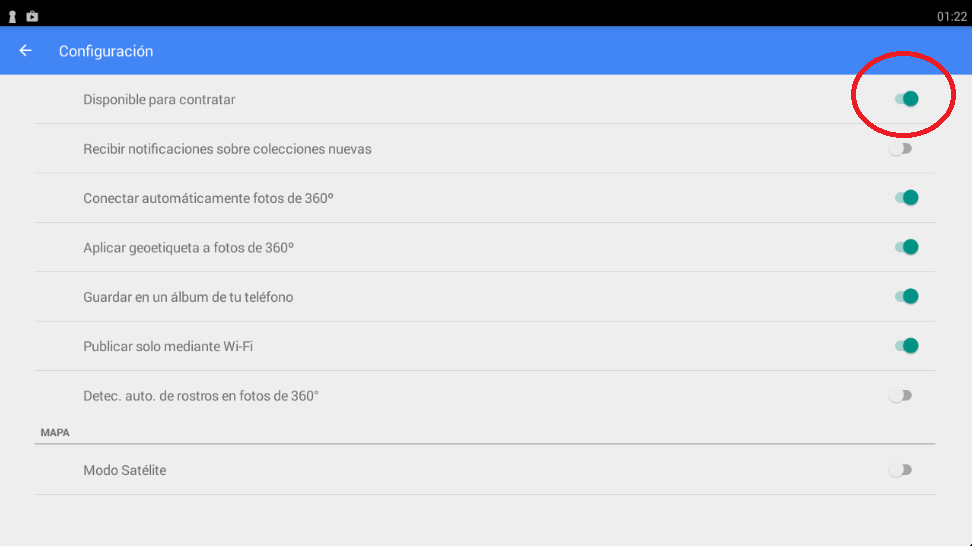Viewport: 972px width, 546px height.
Task: Turn off Conectar automáticamente fotos de 360° switch
Action: pyautogui.click(x=906, y=198)
